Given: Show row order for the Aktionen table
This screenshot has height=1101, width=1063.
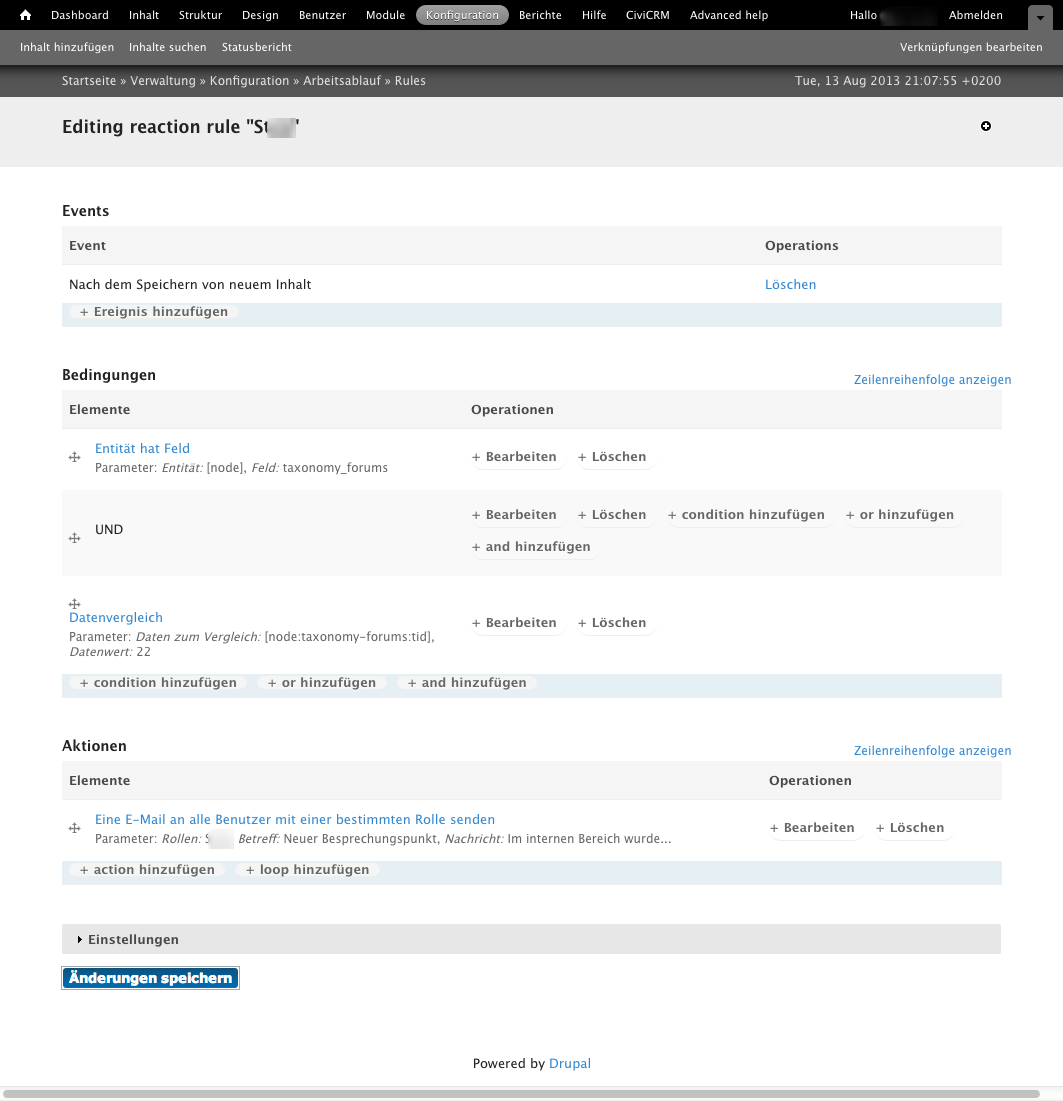Looking at the screenshot, I should (x=932, y=751).
